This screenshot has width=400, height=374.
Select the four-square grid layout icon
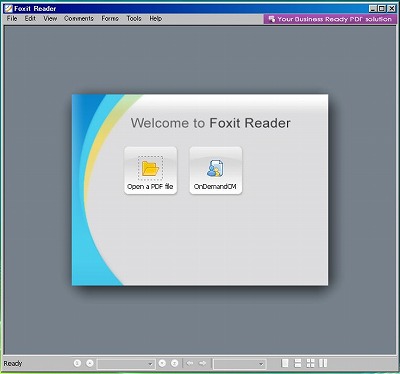[x=310, y=363]
